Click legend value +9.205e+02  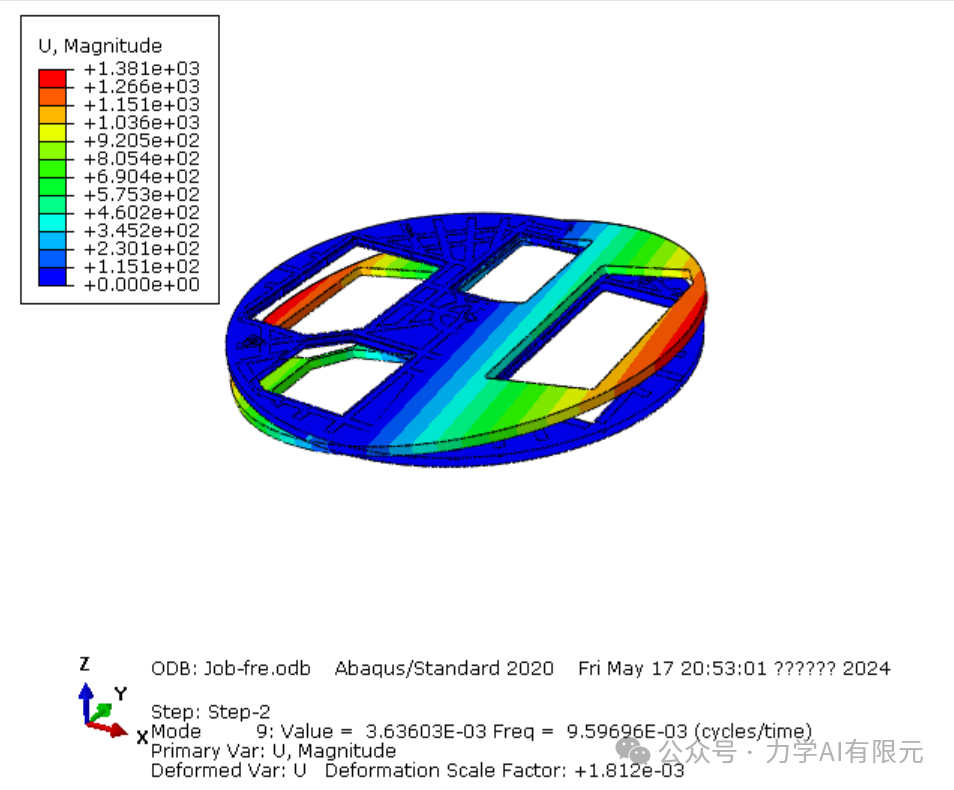(142, 141)
